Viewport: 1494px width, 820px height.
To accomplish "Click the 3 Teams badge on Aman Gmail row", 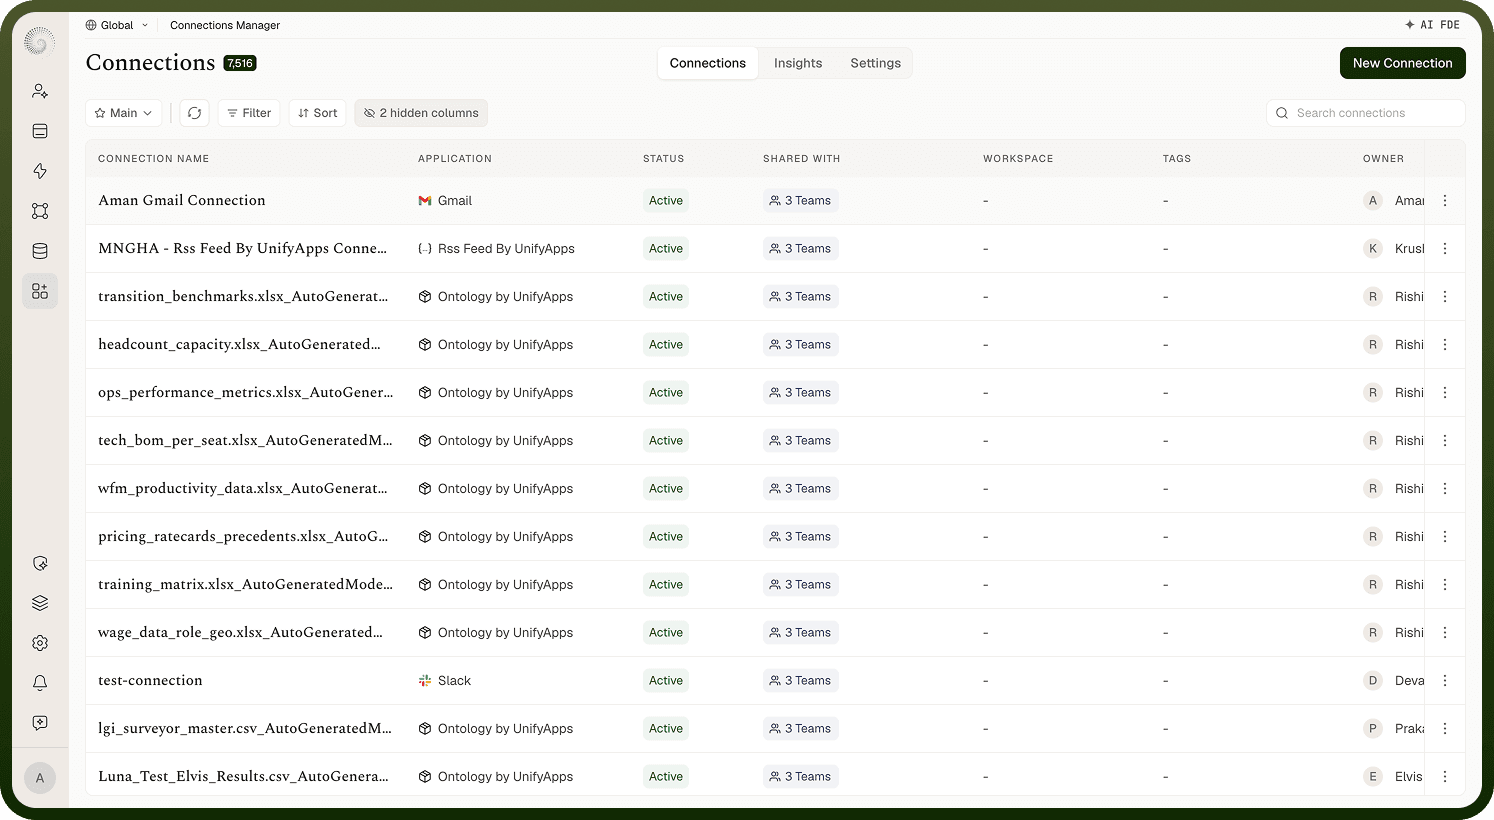I will [x=800, y=201].
